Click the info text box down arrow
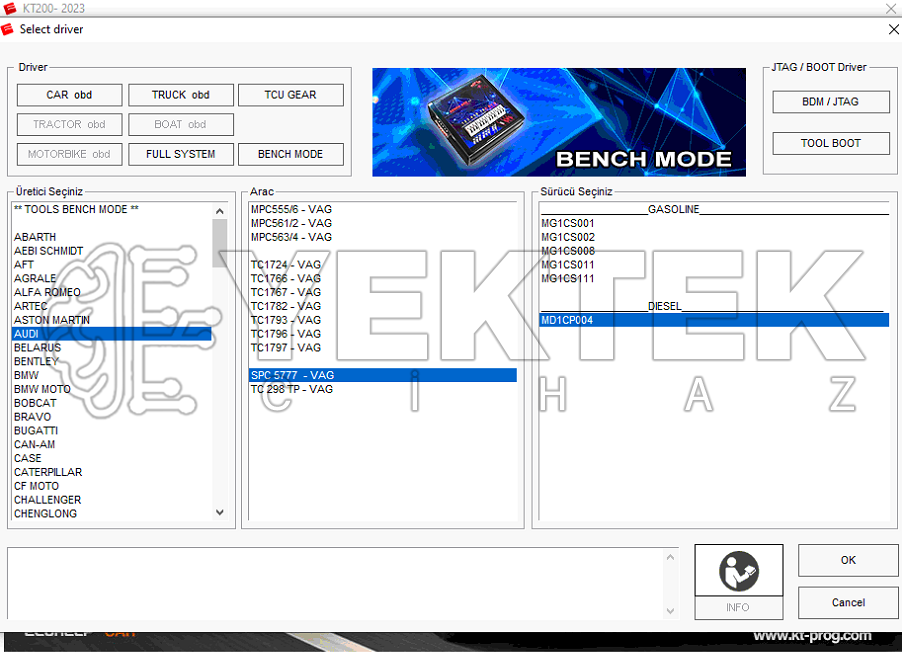This screenshot has height=652, width=902. pyautogui.click(x=670, y=611)
